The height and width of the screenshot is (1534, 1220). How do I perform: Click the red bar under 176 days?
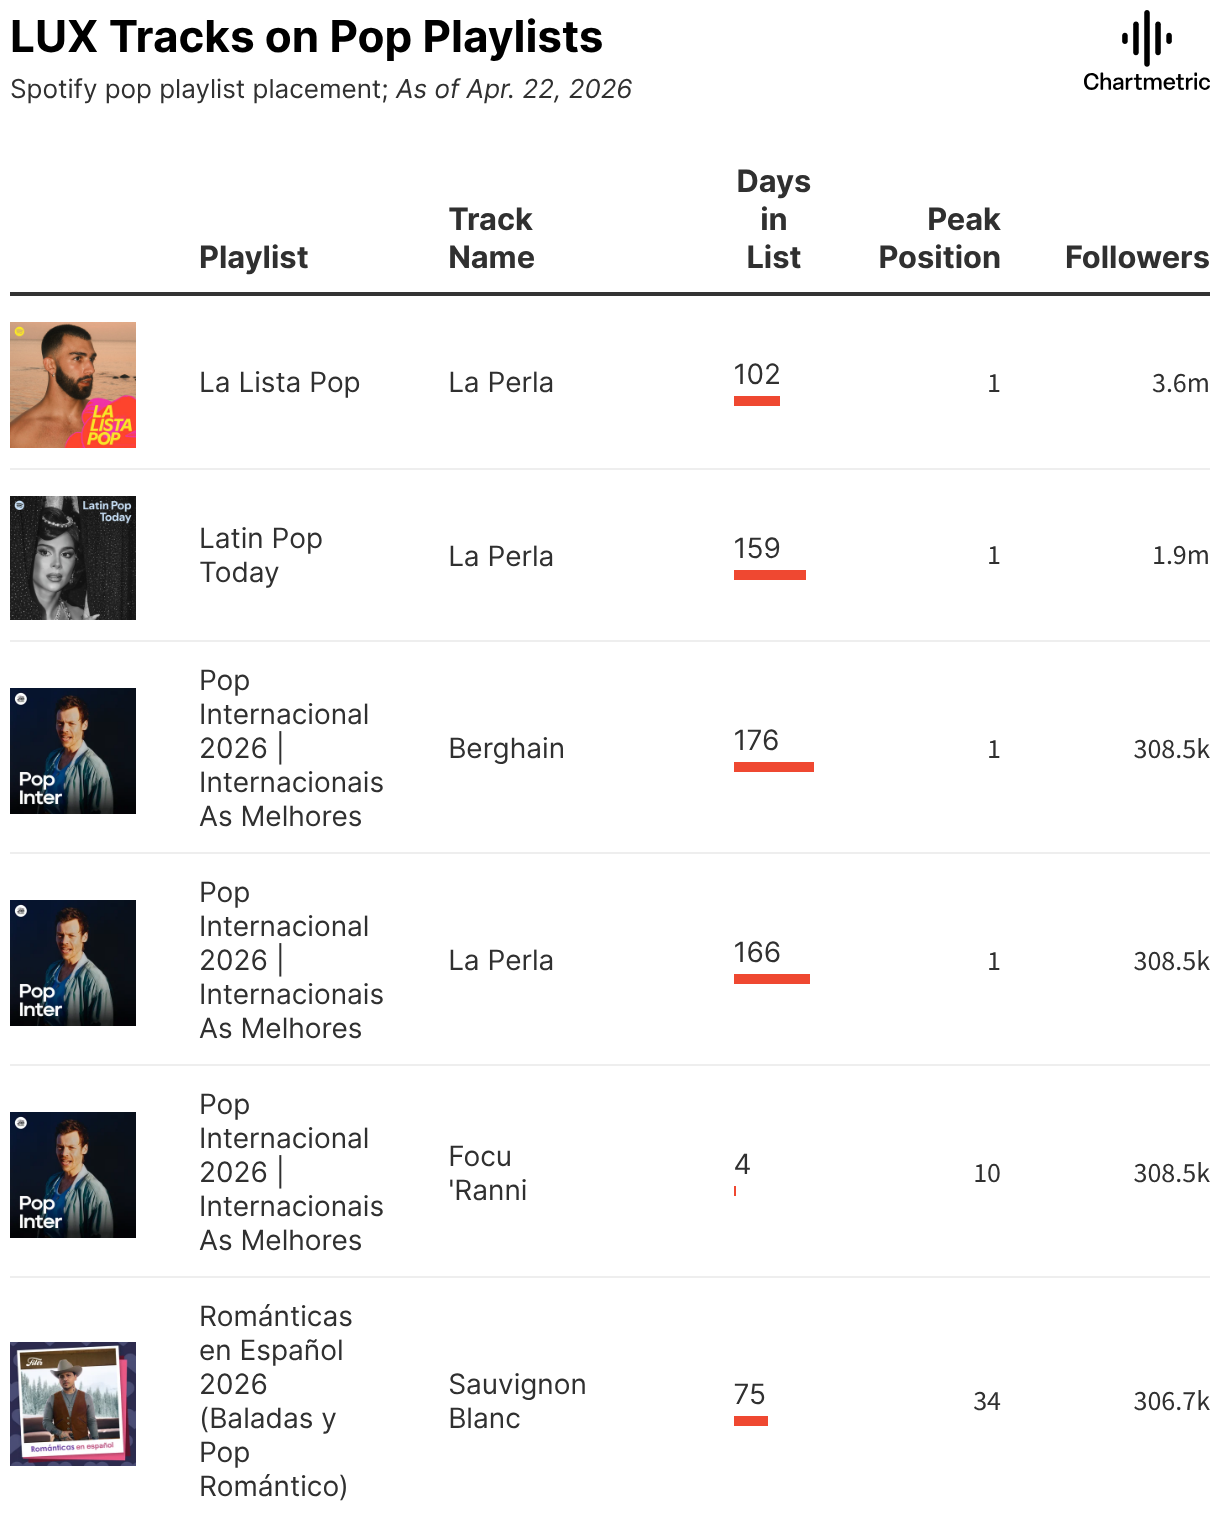(x=773, y=767)
